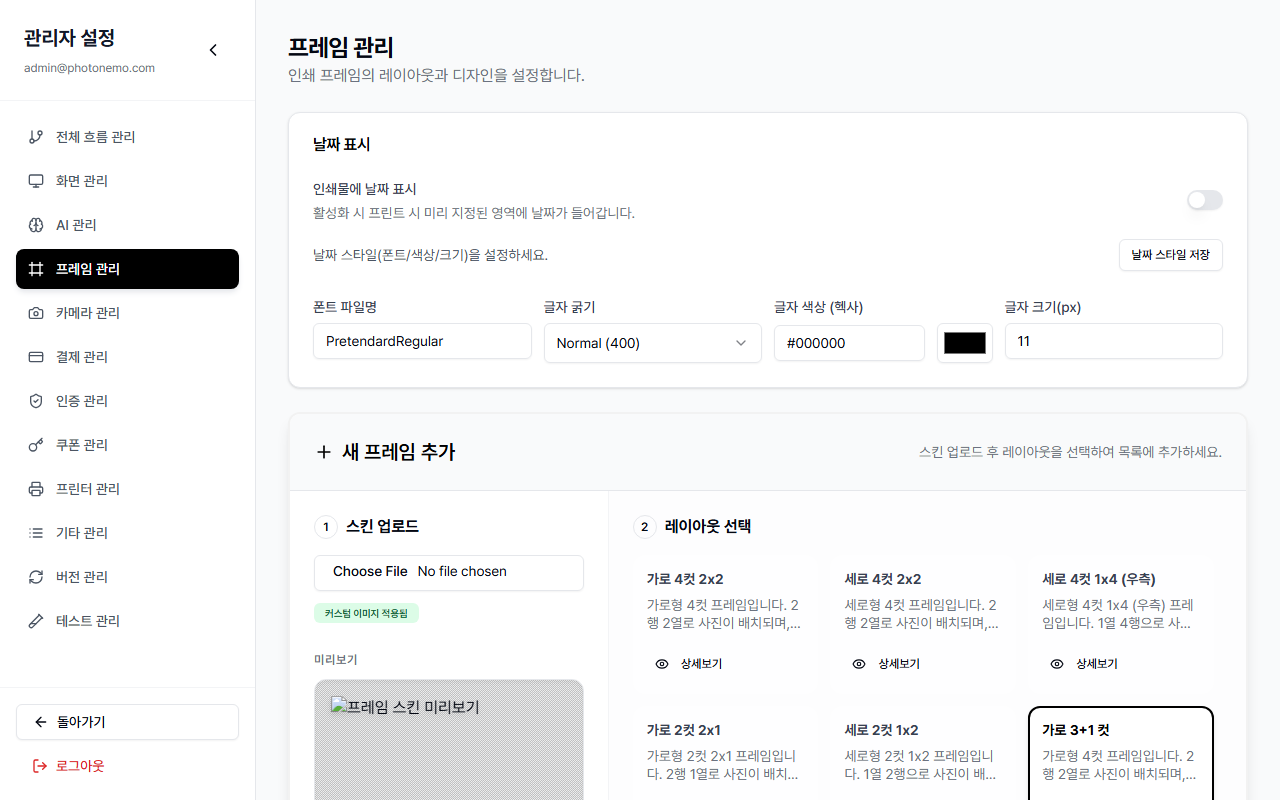The height and width of the screenshot is (800, 1280).
Task: Click the monitor icon for 화면 관리
Action: pyautogui.click(x=36, y=181)
